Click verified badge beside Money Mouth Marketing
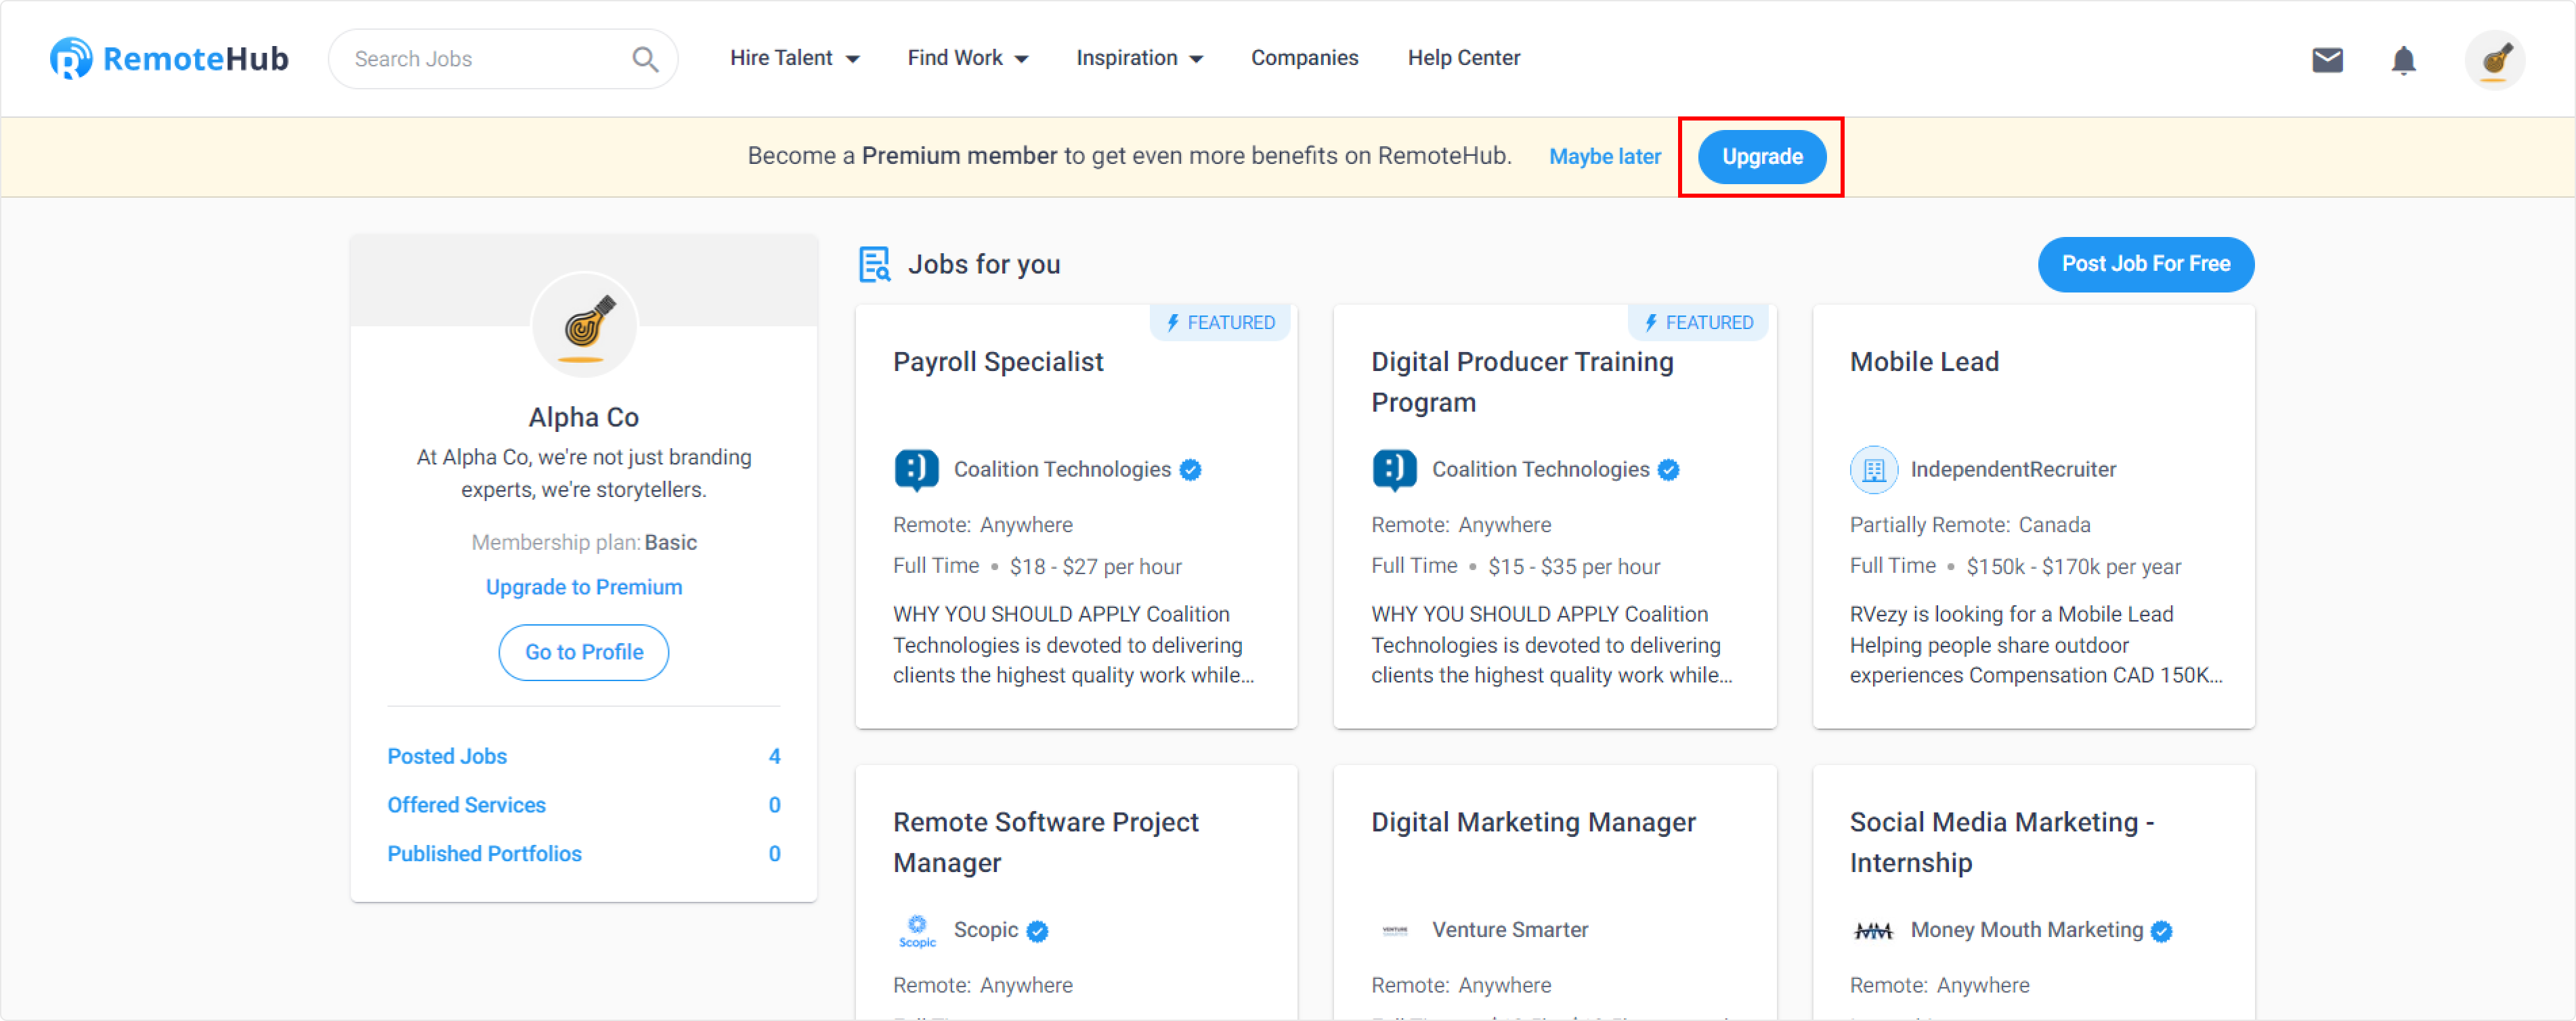This screenshot has height=1021, width=2576. click(x=2161, y=931)
